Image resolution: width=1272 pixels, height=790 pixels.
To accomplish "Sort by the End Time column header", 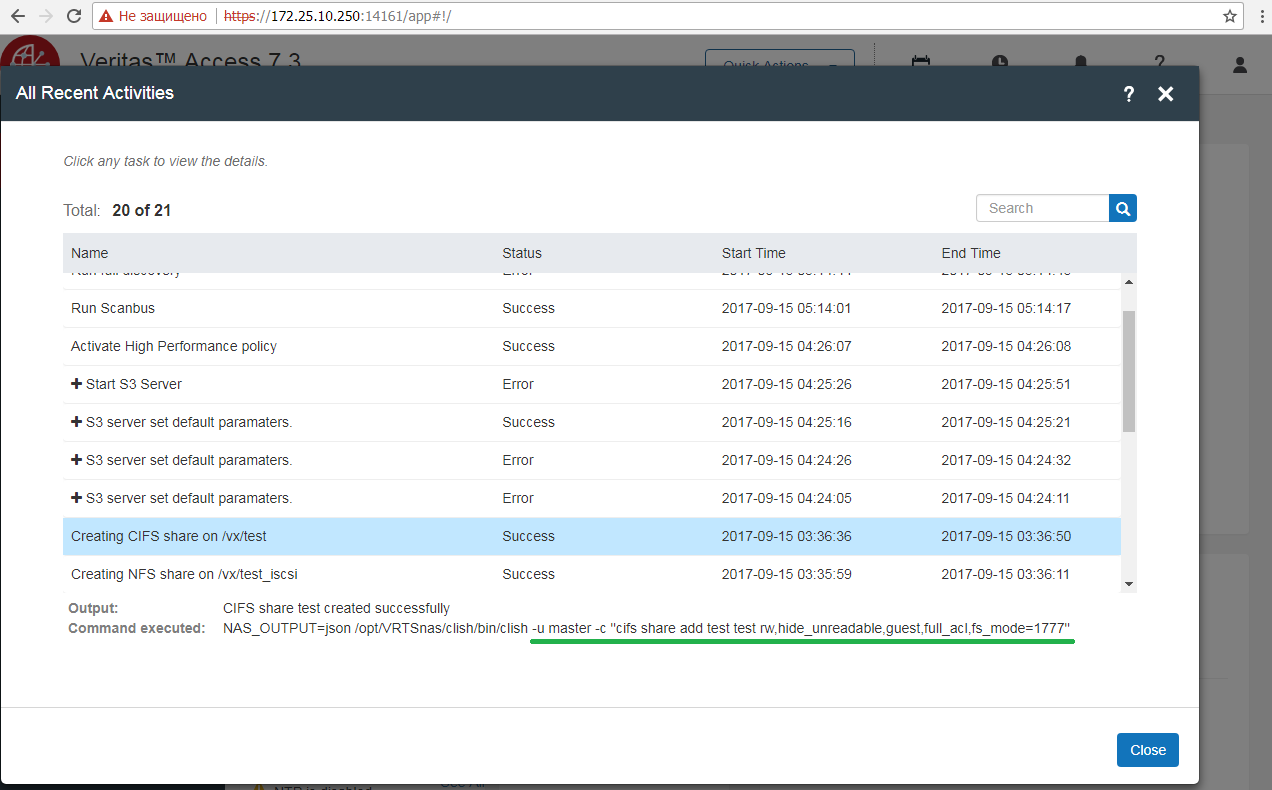I will 971,253.
